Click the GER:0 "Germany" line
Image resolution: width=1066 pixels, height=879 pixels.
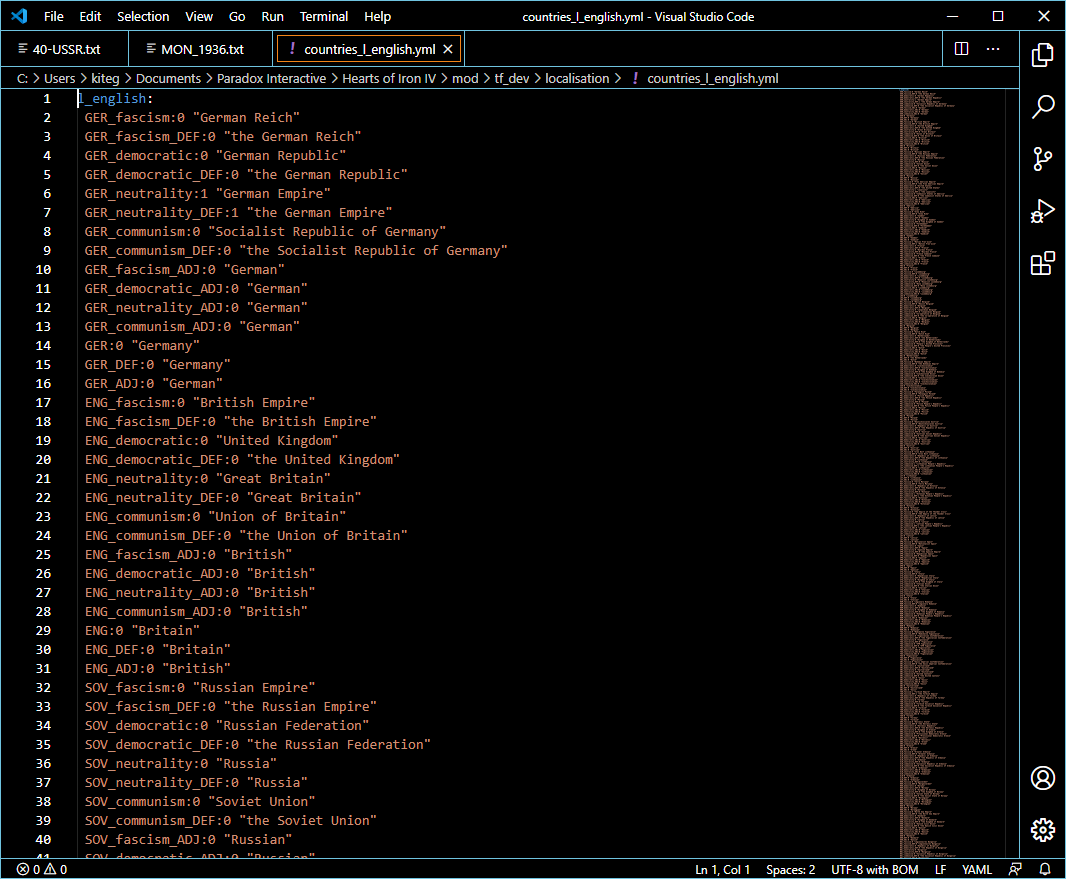tap(142, 345)
